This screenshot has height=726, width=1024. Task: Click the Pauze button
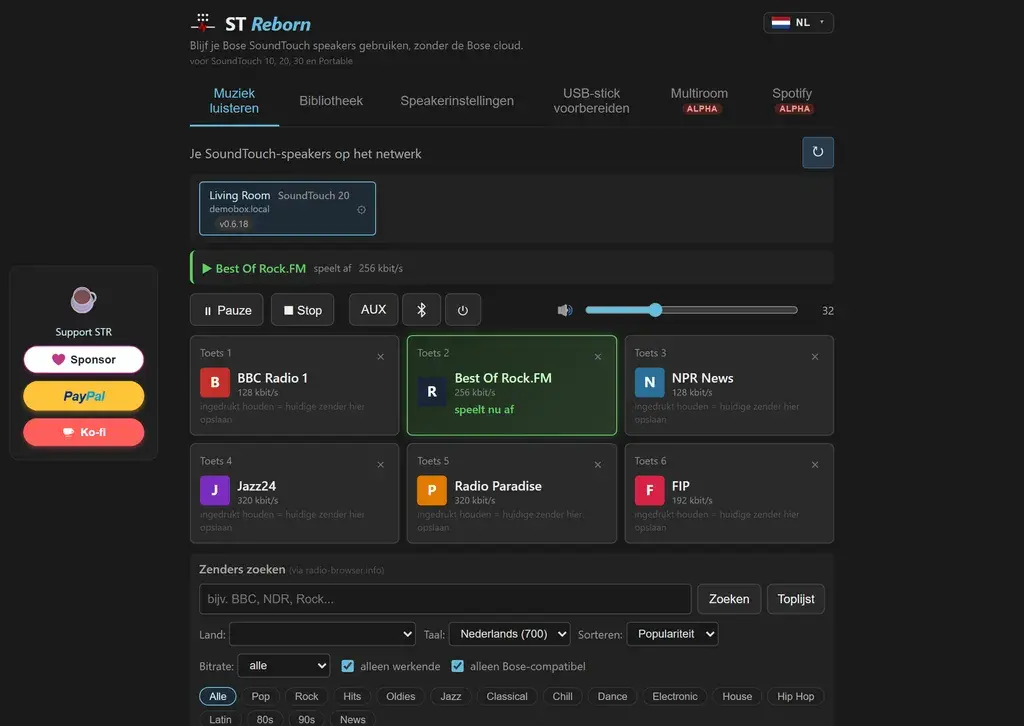click(227, 310)
